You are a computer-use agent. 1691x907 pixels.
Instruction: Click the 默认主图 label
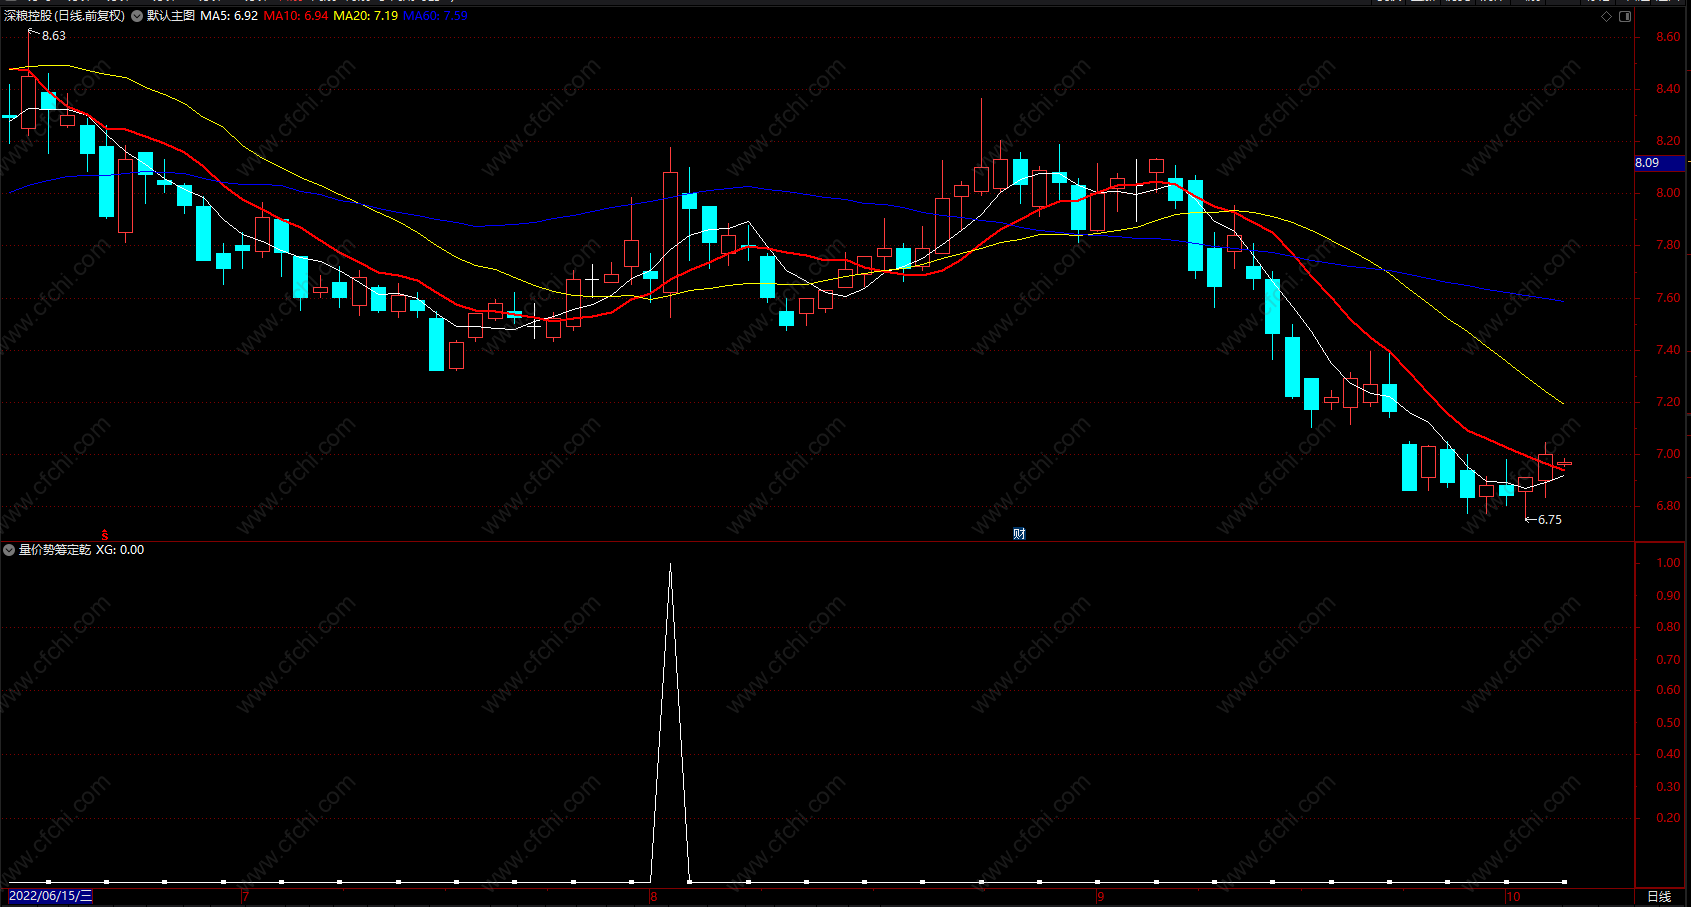(x=171, y=16)
